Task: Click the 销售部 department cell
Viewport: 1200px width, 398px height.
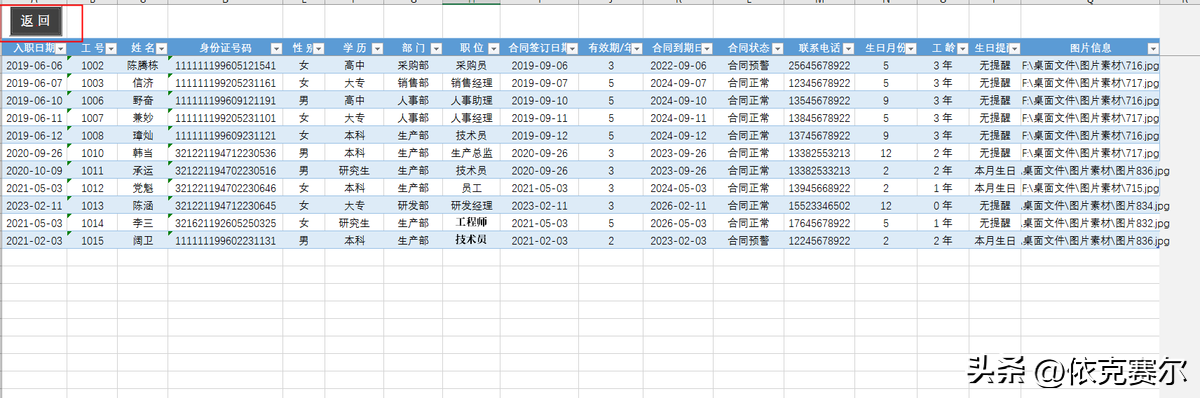Action: 413,83
